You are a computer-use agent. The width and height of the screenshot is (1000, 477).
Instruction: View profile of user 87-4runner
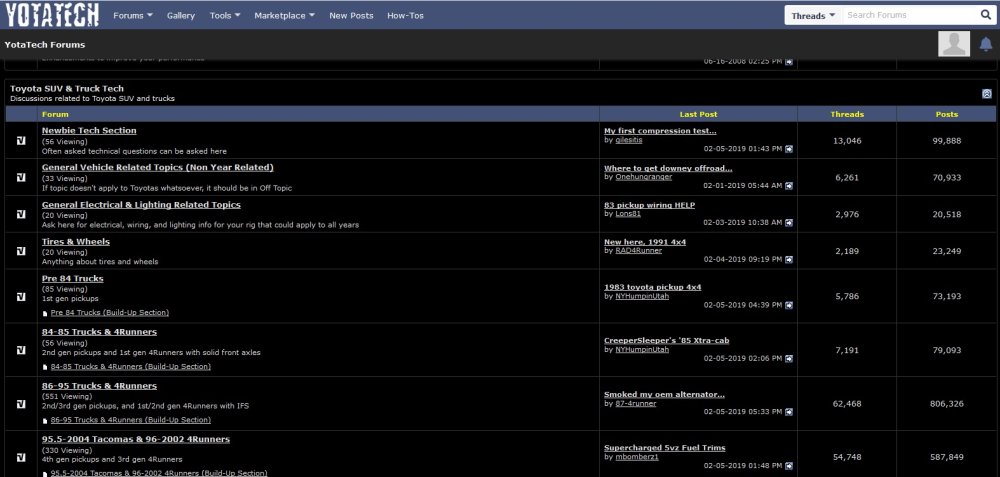pos(636,403)
